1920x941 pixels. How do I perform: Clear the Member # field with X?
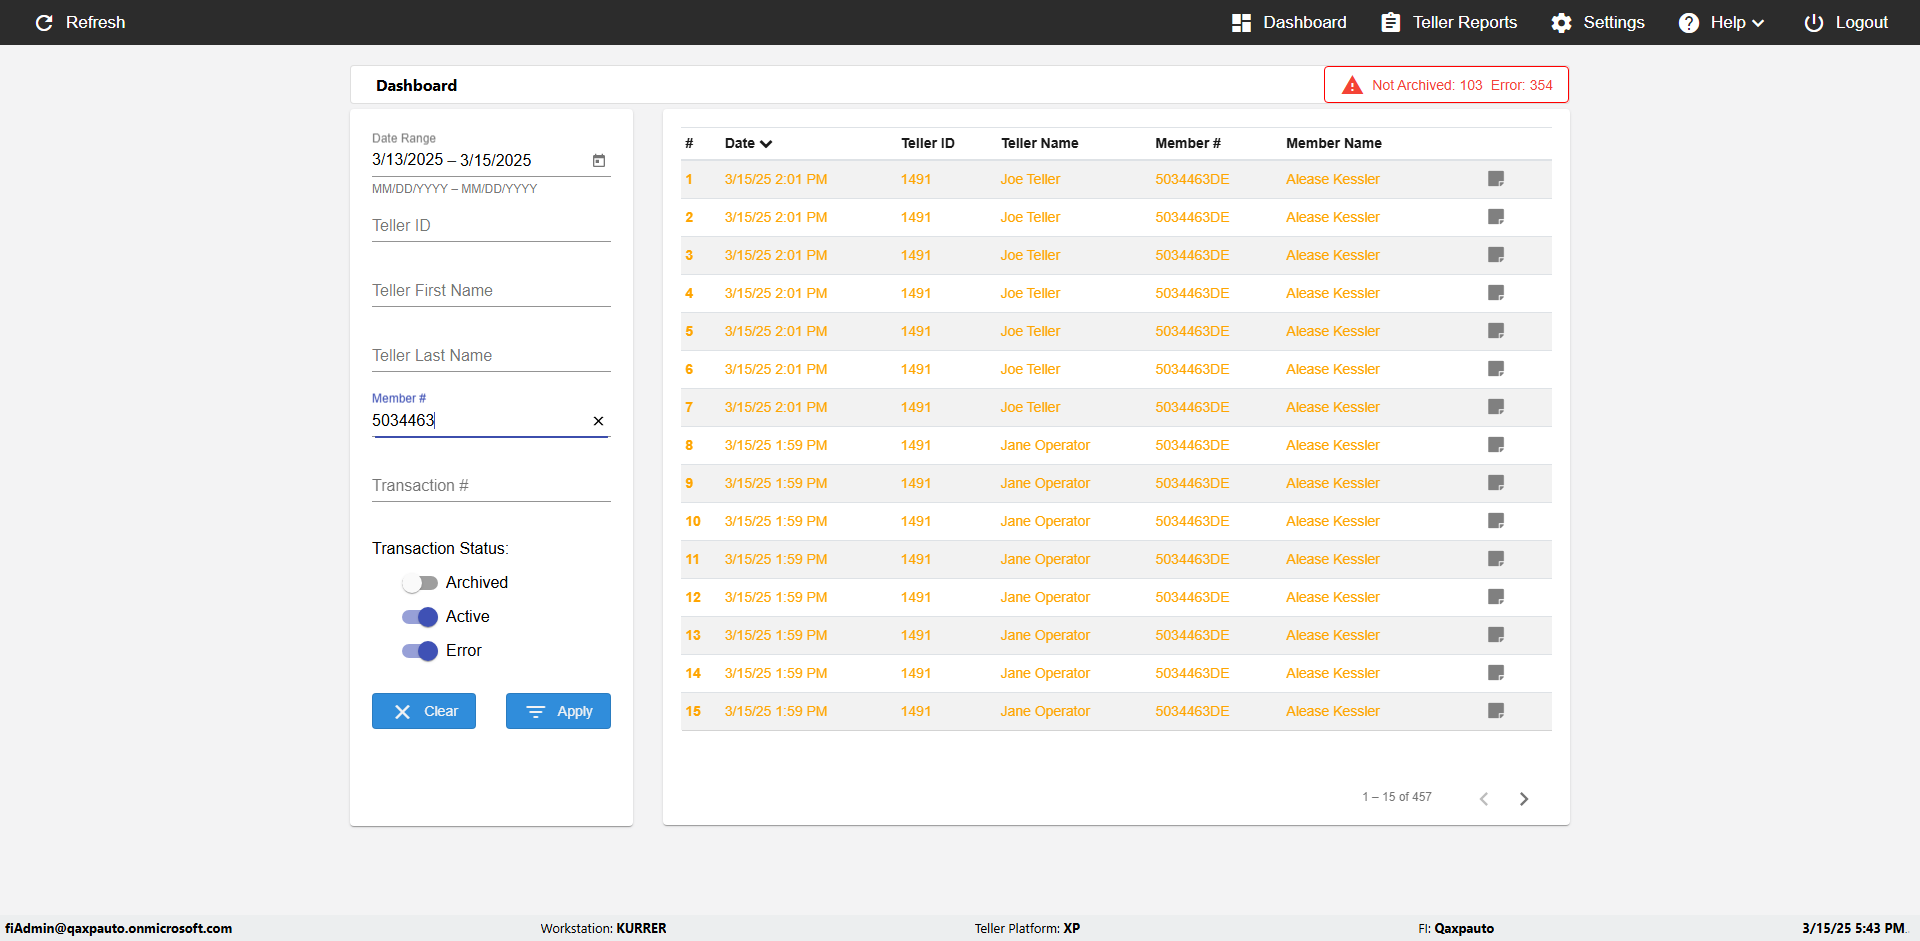click(598, 421)
